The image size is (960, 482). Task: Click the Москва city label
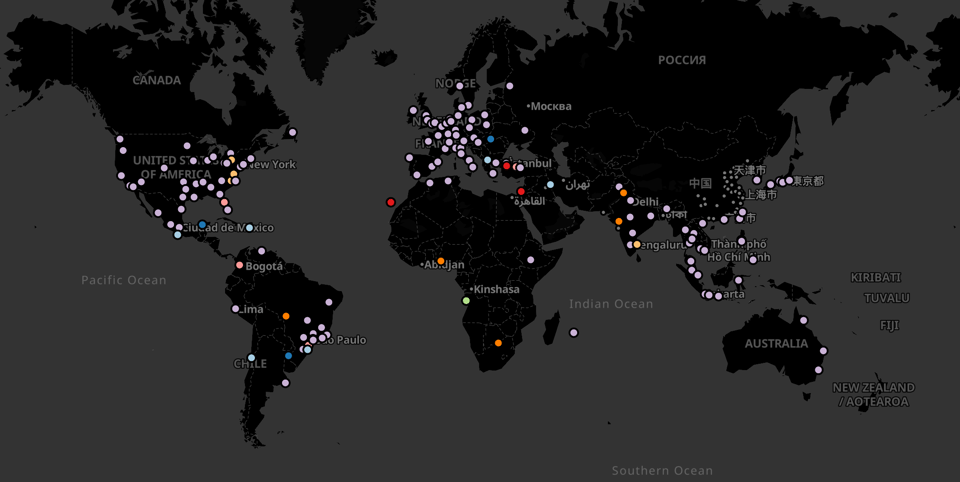553,106
